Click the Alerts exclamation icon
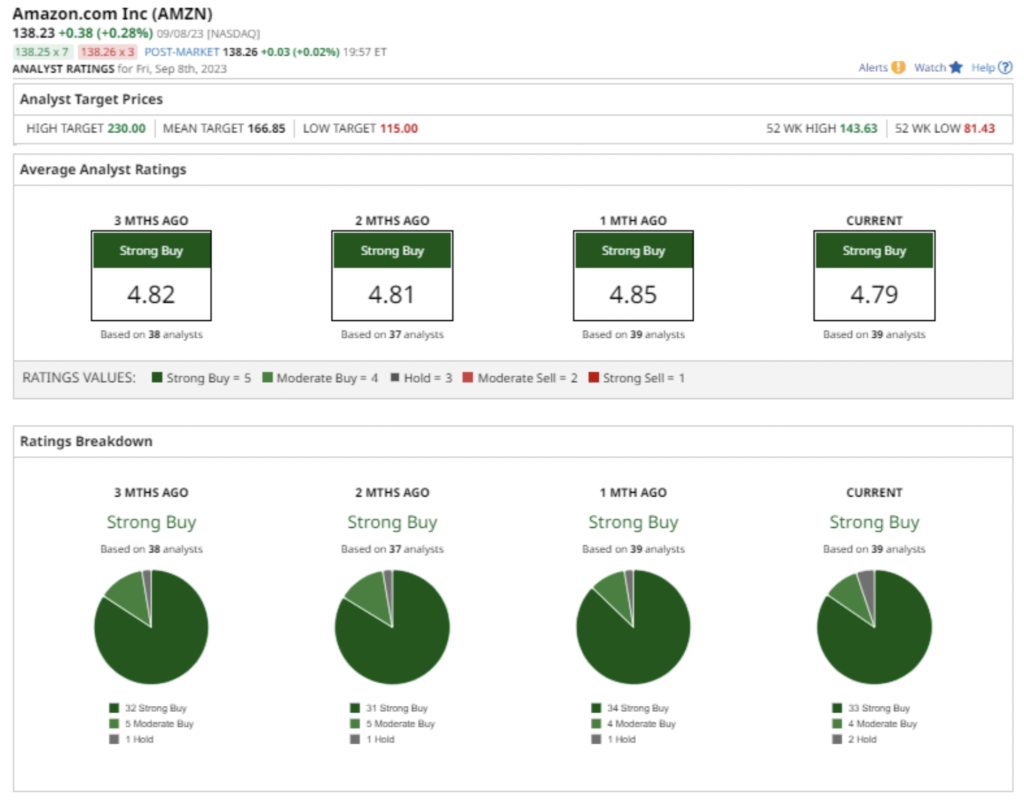This screenshot has height=800, width=1024. (x=899, y=67)
